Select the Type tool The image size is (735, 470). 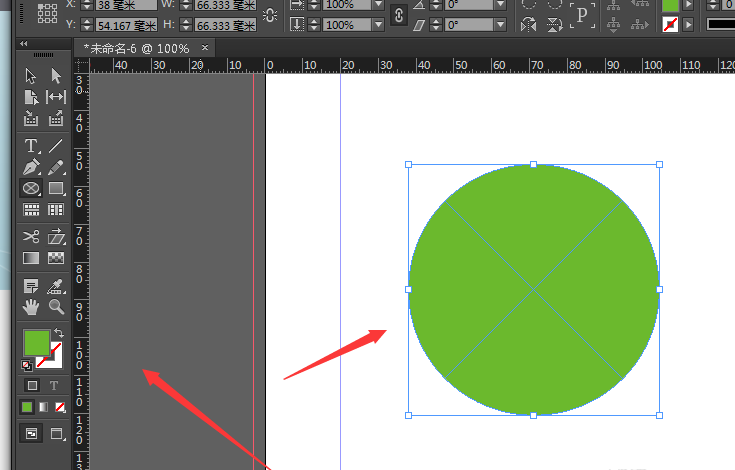tap(31, 146)
